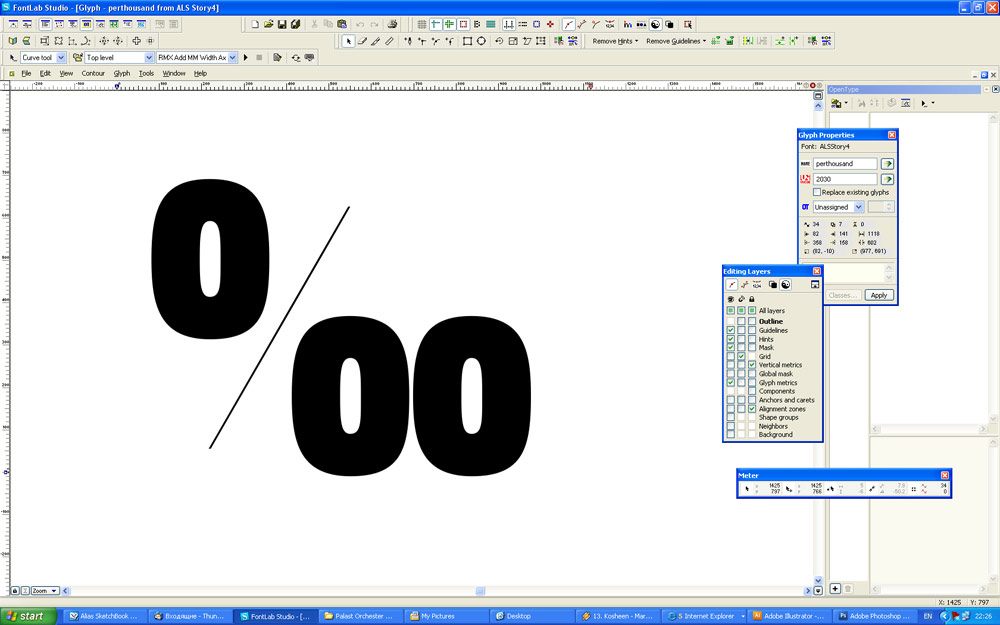Toggle Glyph metrics layer visibility checkbox
The width and height of the screenshot is (1000, 625).
click(x=731, y=383)
